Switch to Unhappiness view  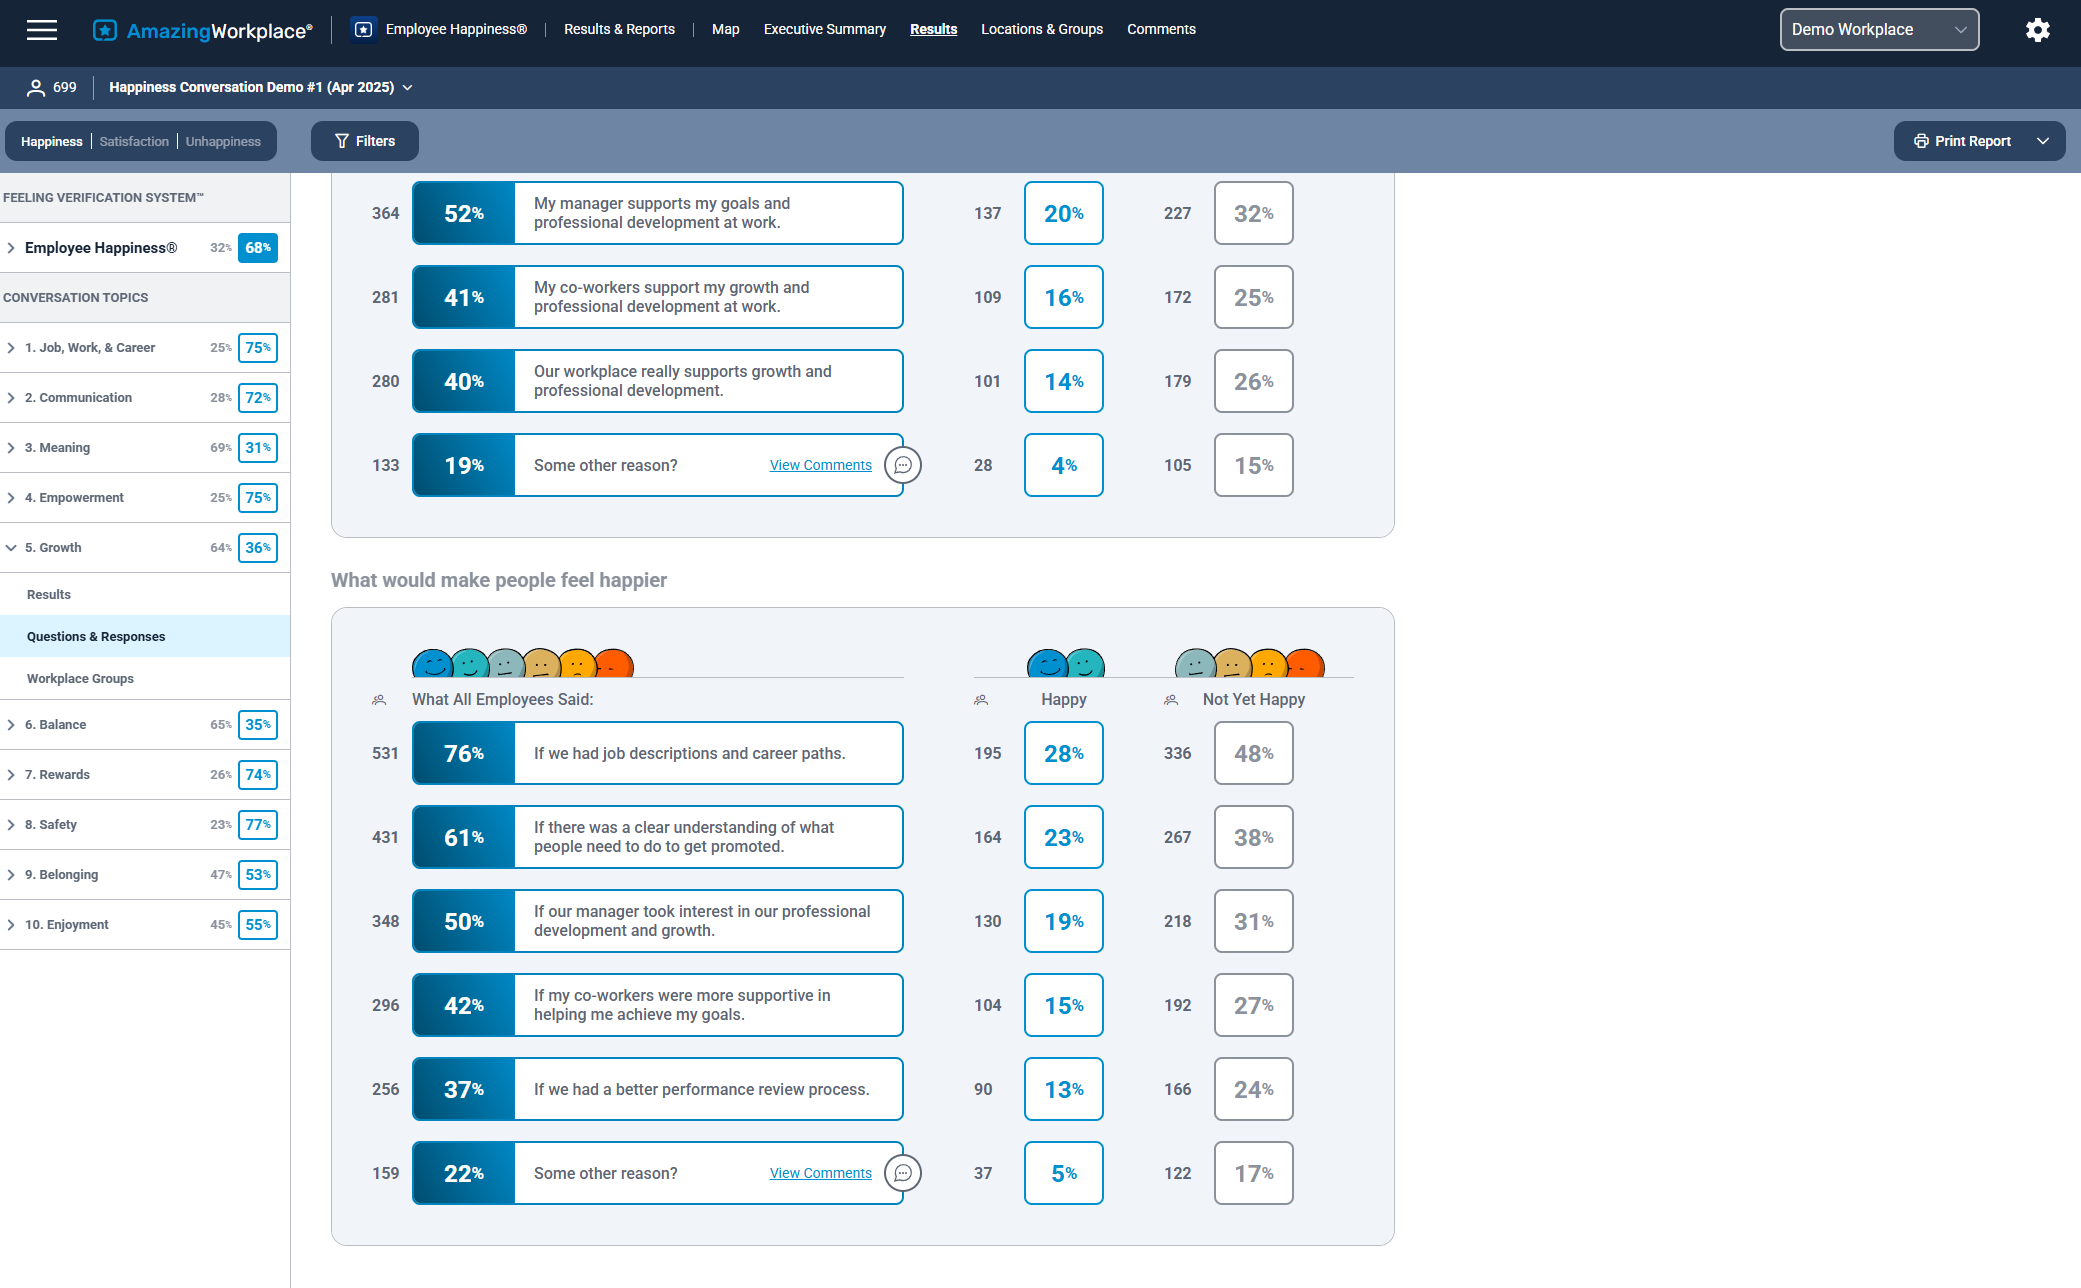223,142
